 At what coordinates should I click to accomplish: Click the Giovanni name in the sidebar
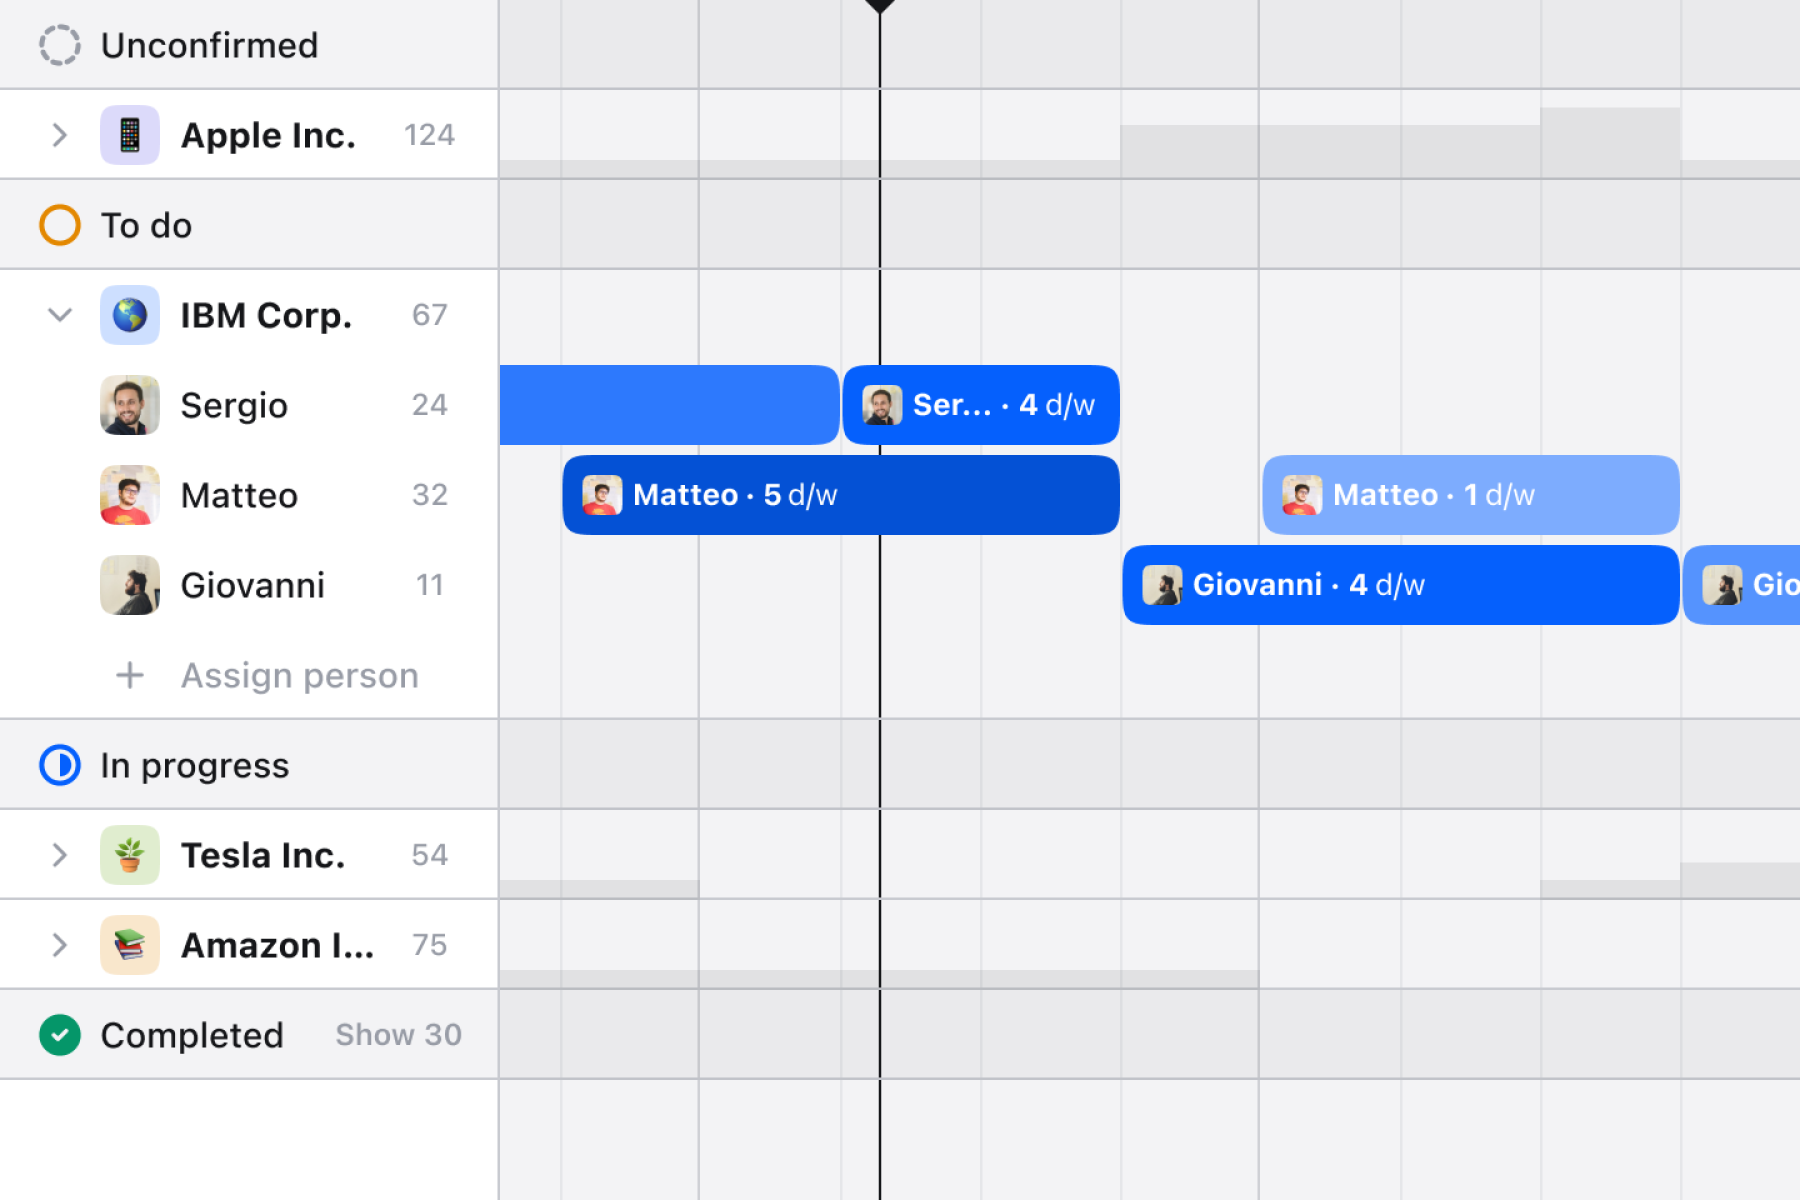pyautogui.click(x=253, y=585)
